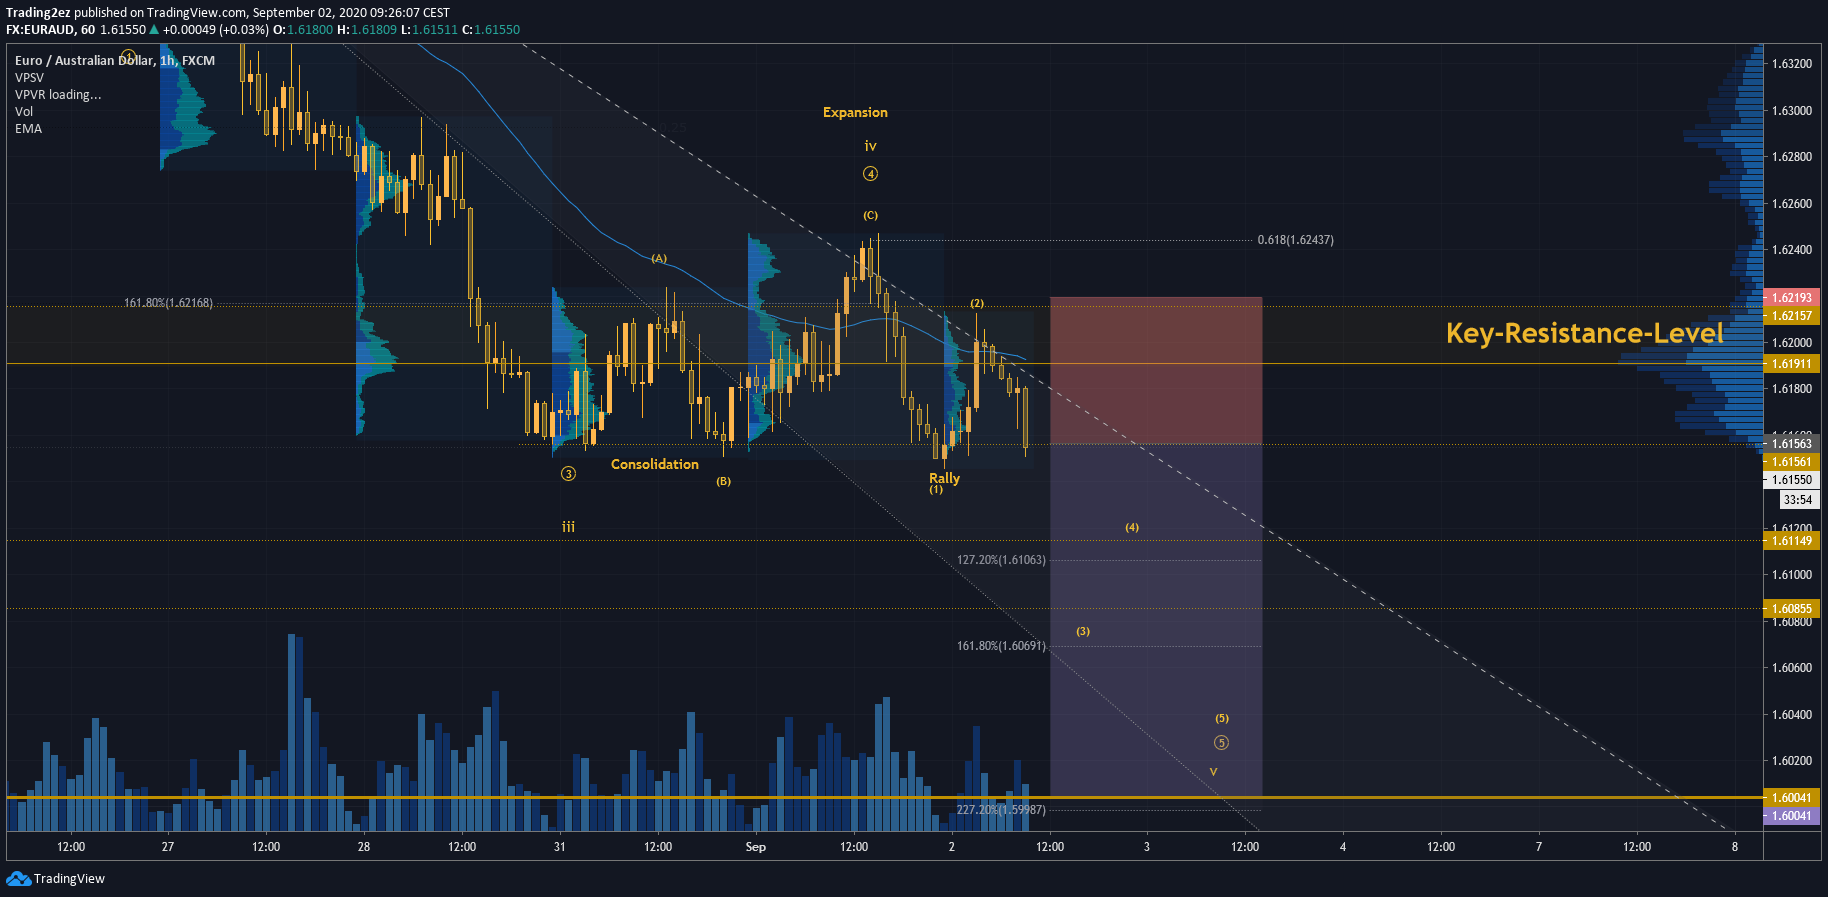The height and width of the screenshot is (897, 1828).
Task: Click the iii wave label
Action: [x=568, y=526]
